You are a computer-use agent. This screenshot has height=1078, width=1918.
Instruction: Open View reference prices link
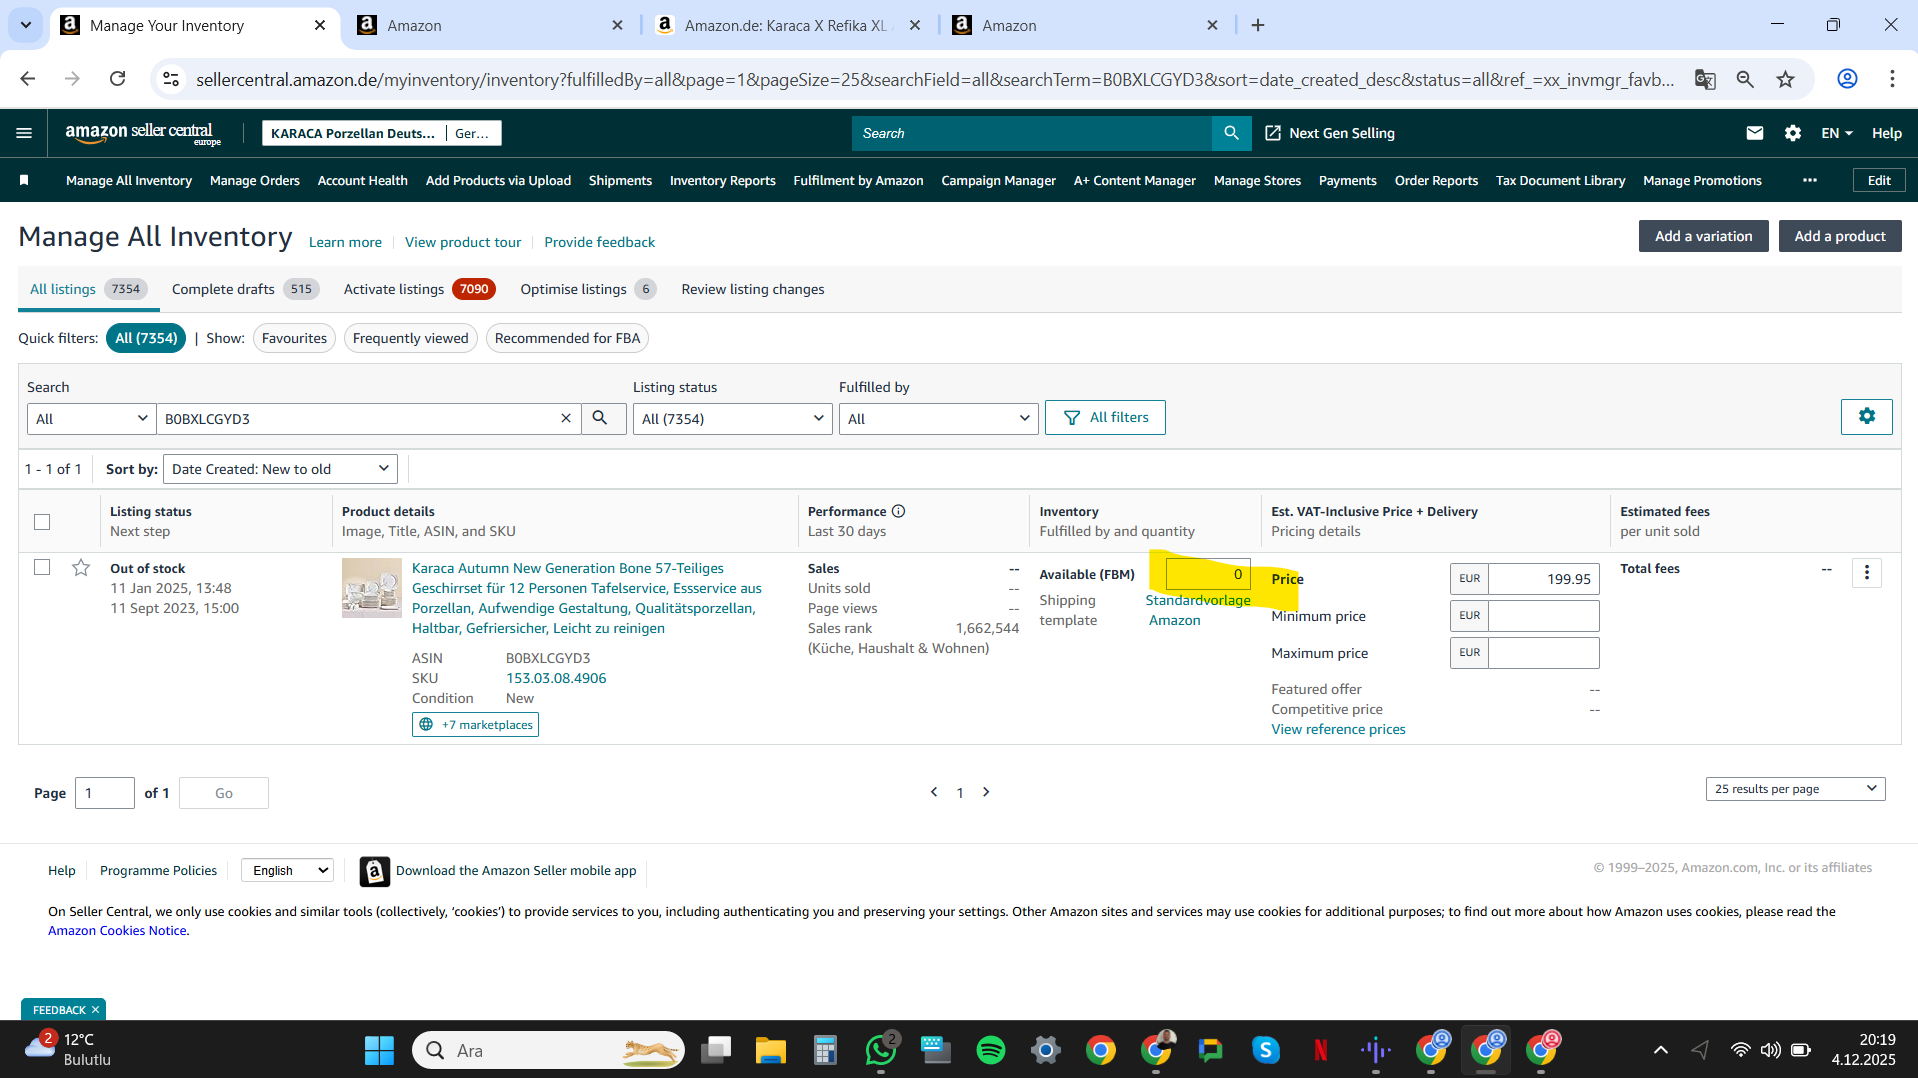click(1338, 729)
